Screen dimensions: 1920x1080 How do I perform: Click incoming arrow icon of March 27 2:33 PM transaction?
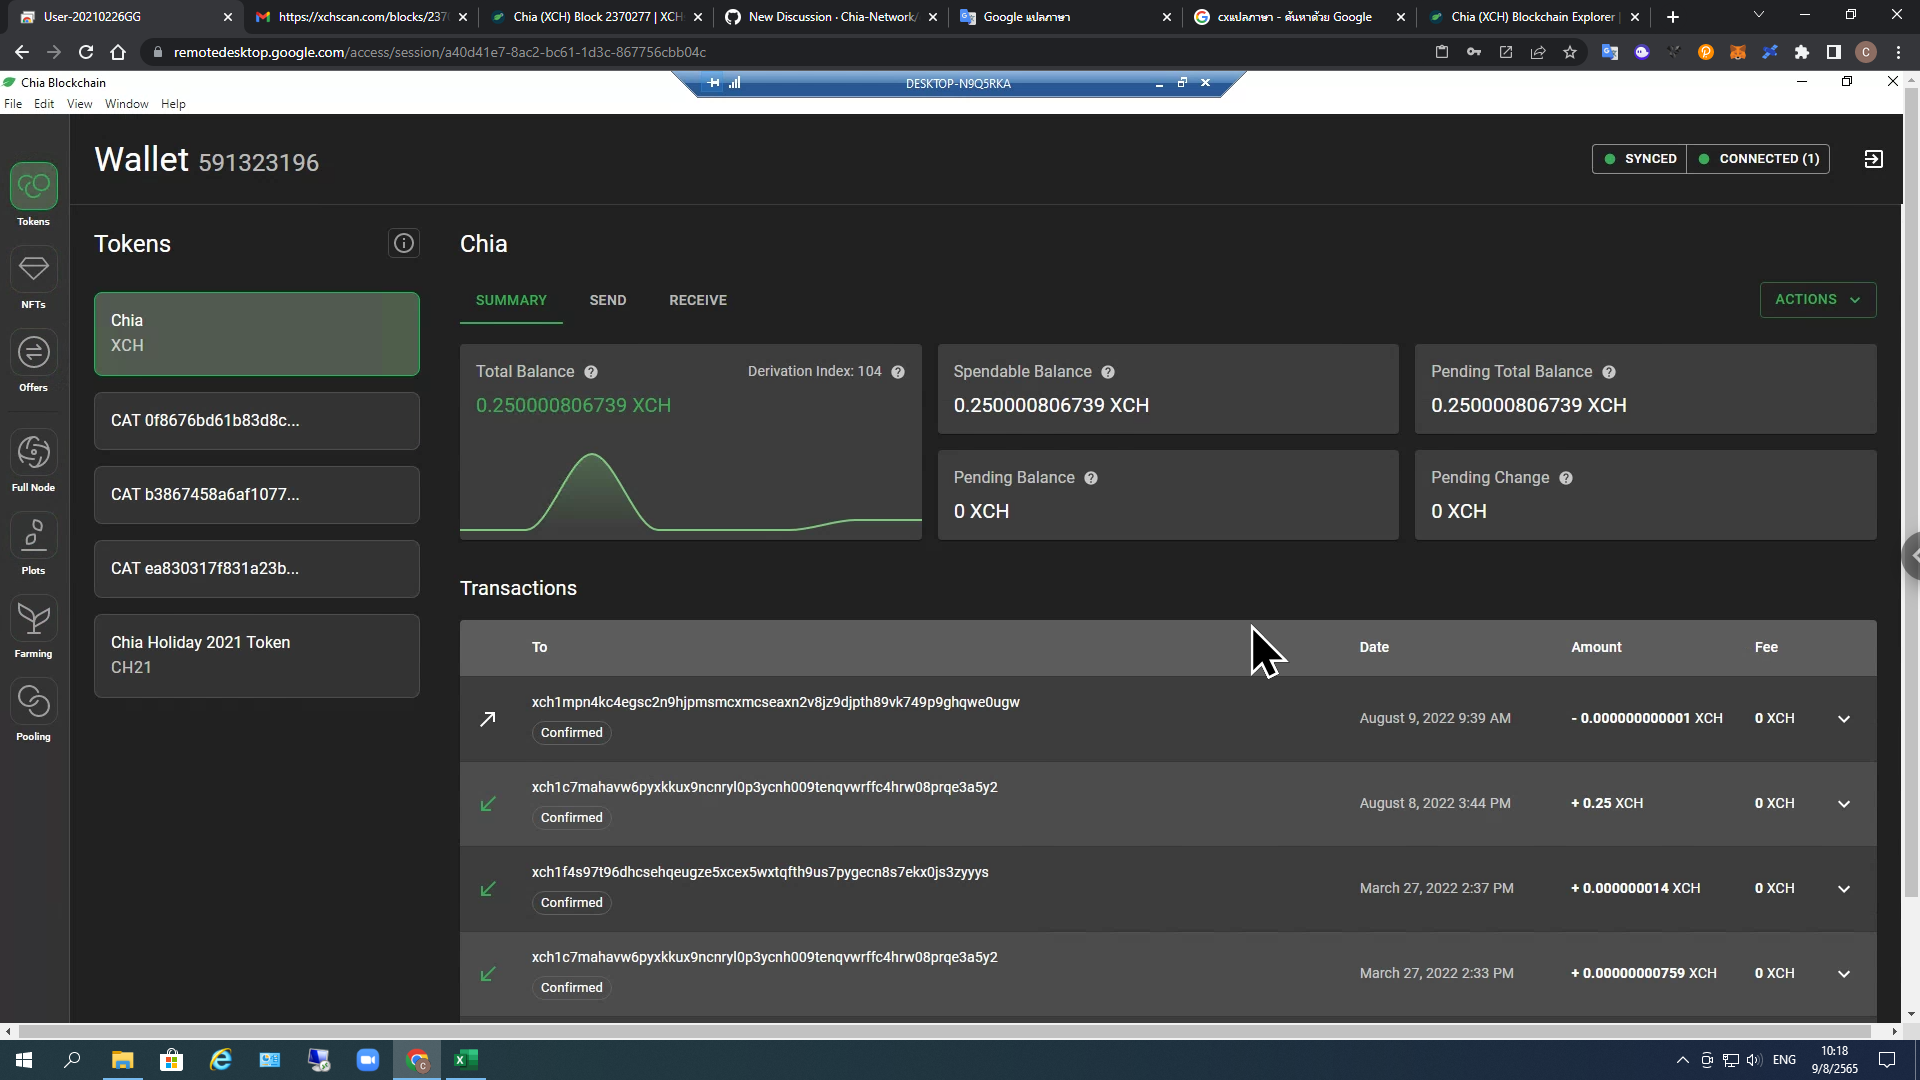(488, 974)
